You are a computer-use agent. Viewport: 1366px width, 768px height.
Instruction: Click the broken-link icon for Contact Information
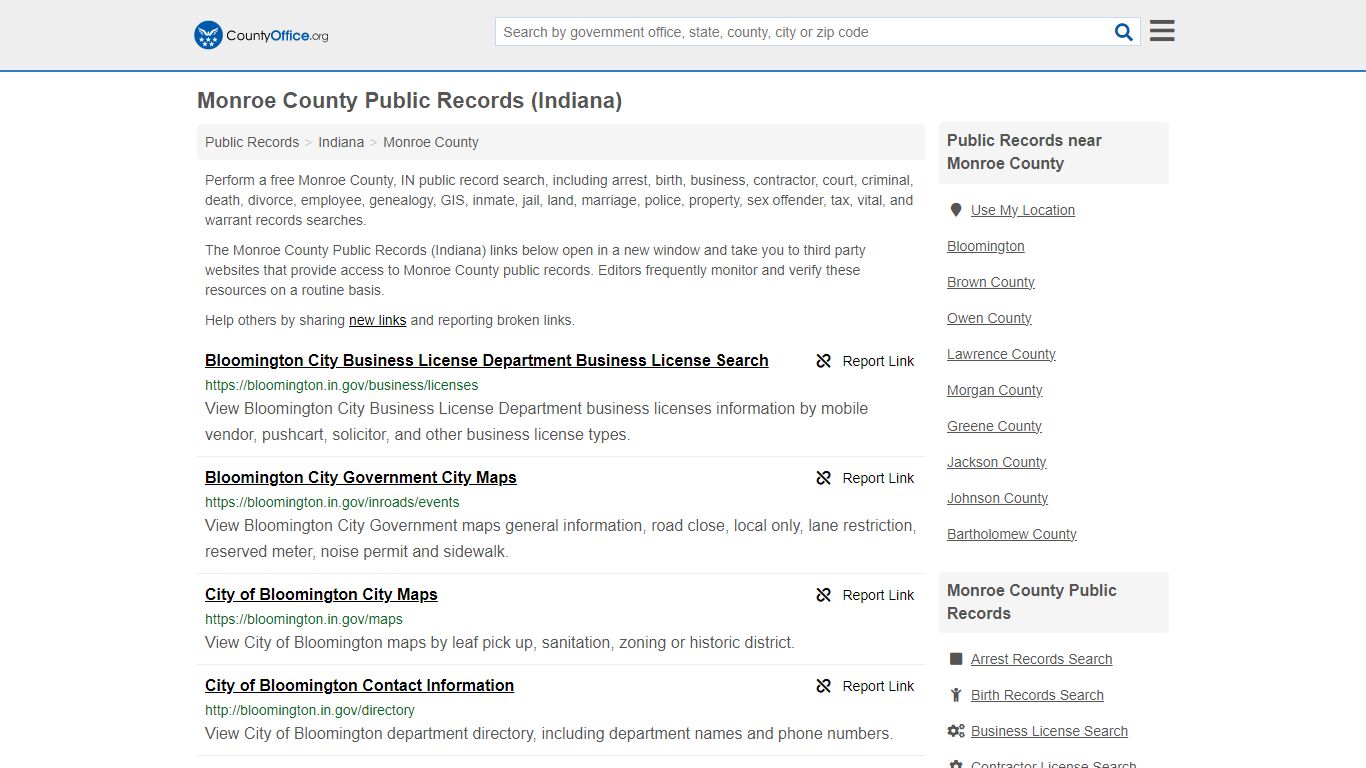pyautogui.click(x=824, y=686)
